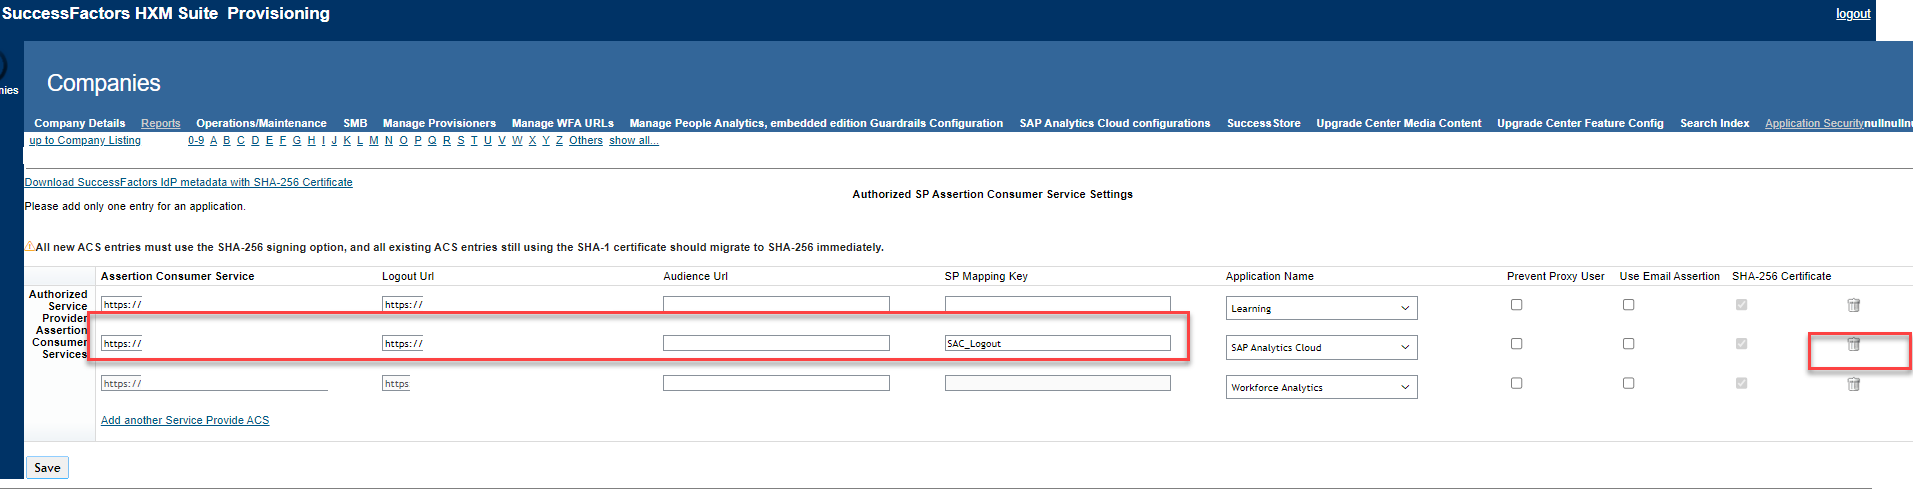Focus SP Mapping Key field for Learning row
The image size is (1913, 490).
(1058, 304)
